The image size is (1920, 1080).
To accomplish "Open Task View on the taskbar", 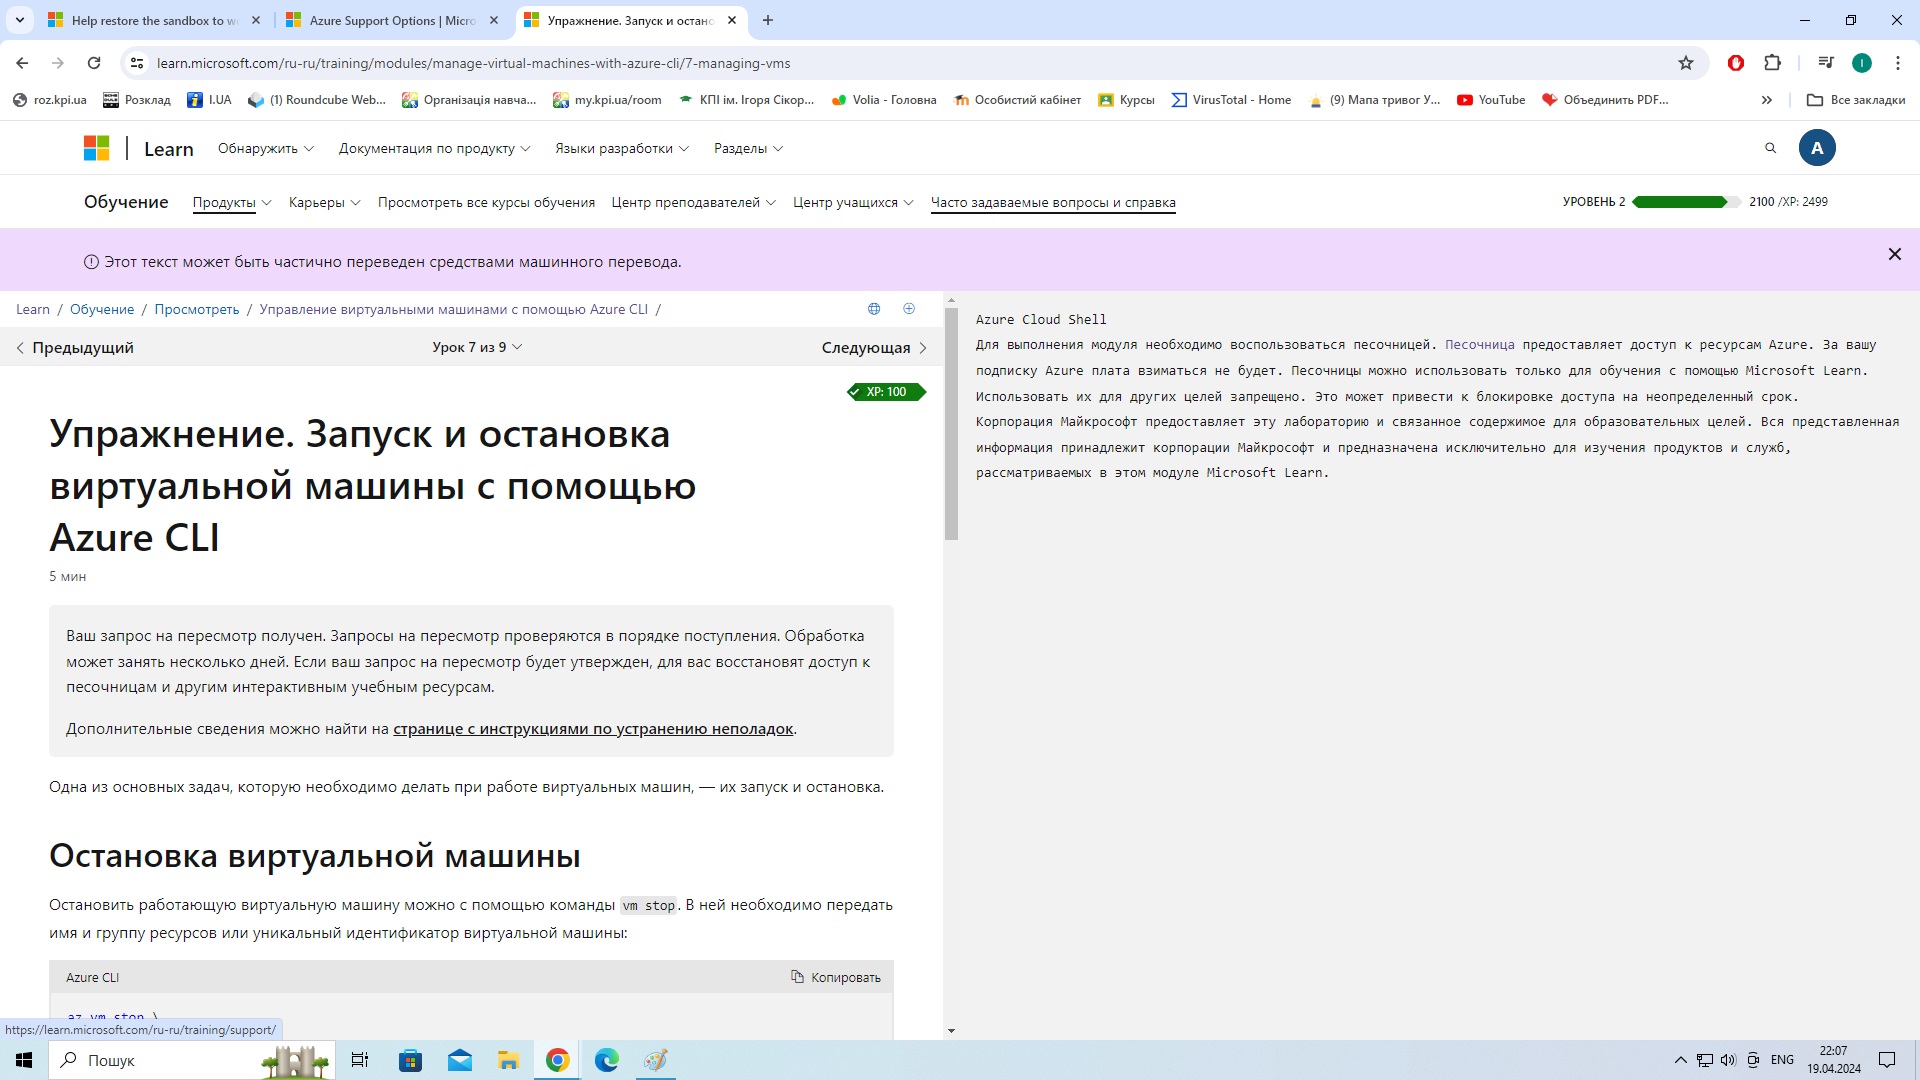I will point(360,1060).
